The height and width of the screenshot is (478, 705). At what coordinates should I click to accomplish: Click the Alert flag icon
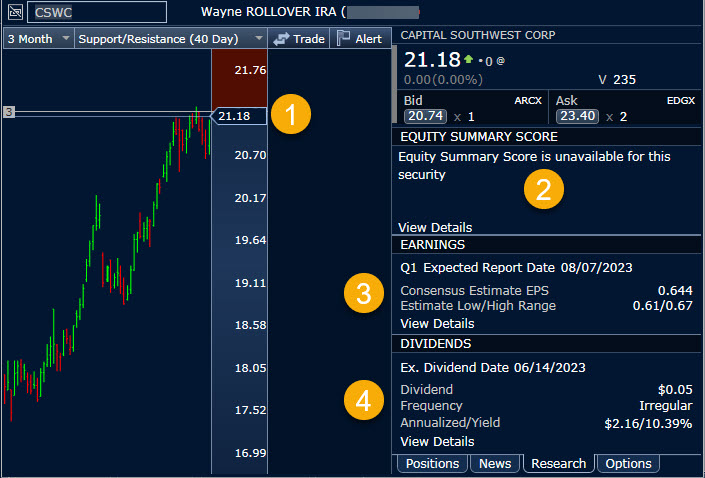click(x=344, y=38)
